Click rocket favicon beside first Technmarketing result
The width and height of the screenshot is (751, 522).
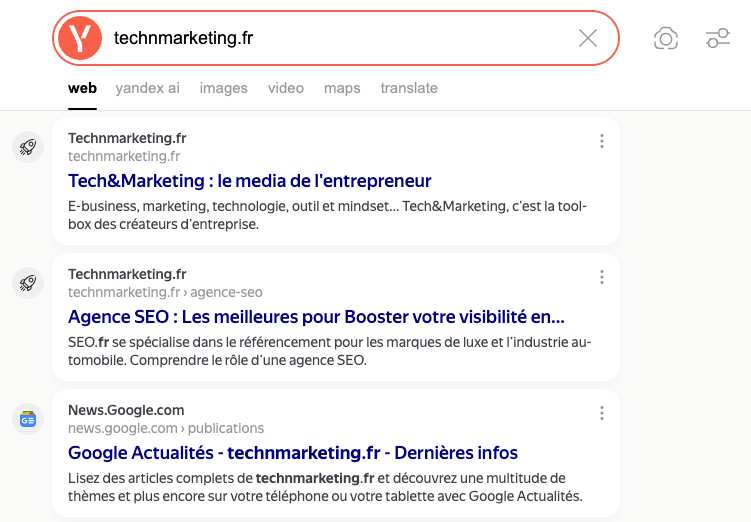[x=28, y=147]
